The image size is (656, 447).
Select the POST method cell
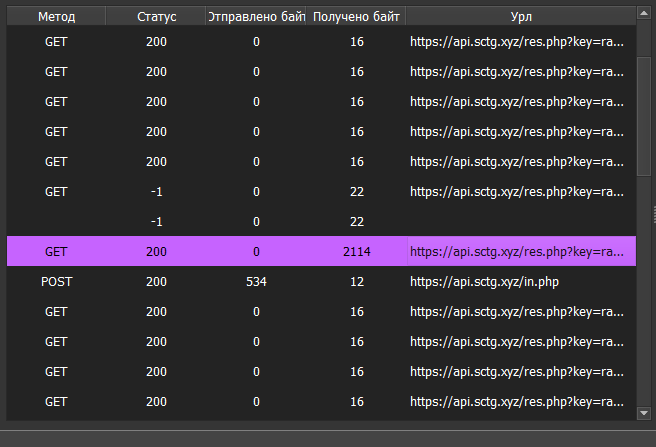point(56,282)
